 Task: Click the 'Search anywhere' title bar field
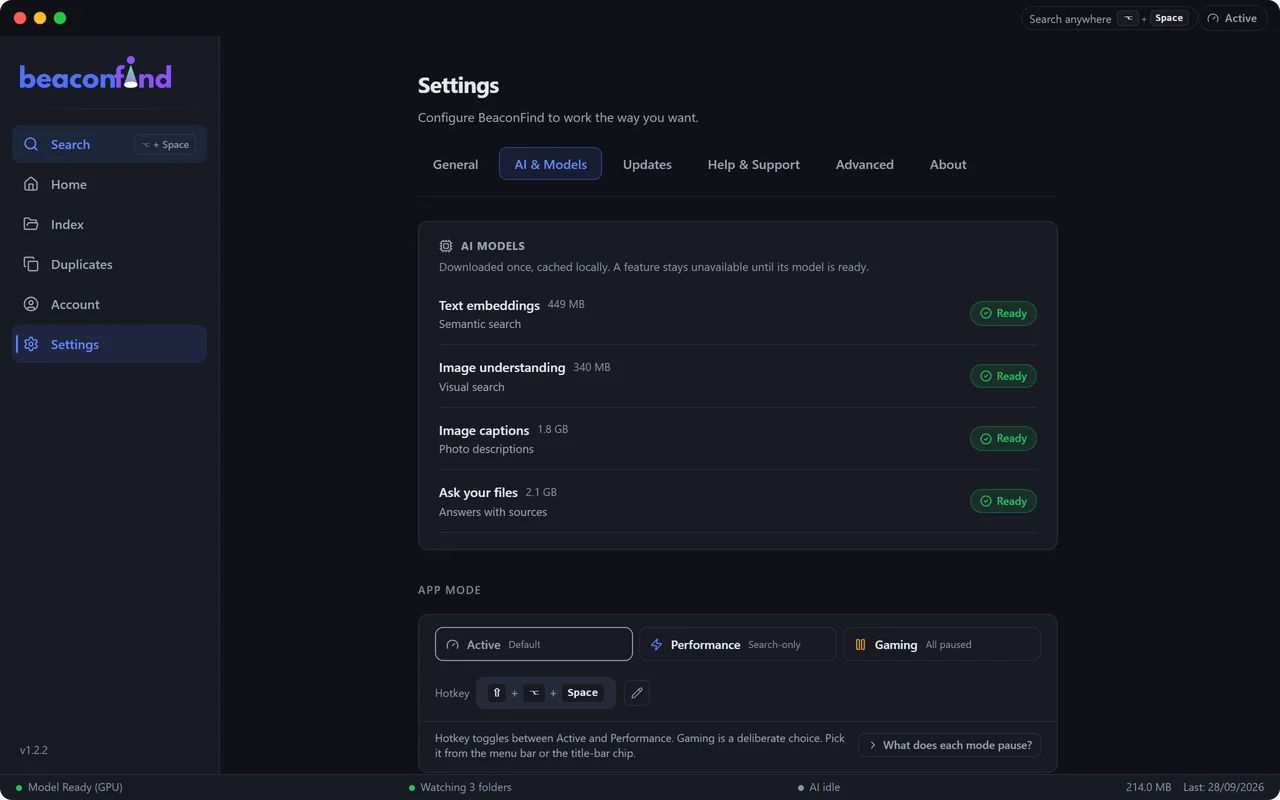coord(1108,18)
